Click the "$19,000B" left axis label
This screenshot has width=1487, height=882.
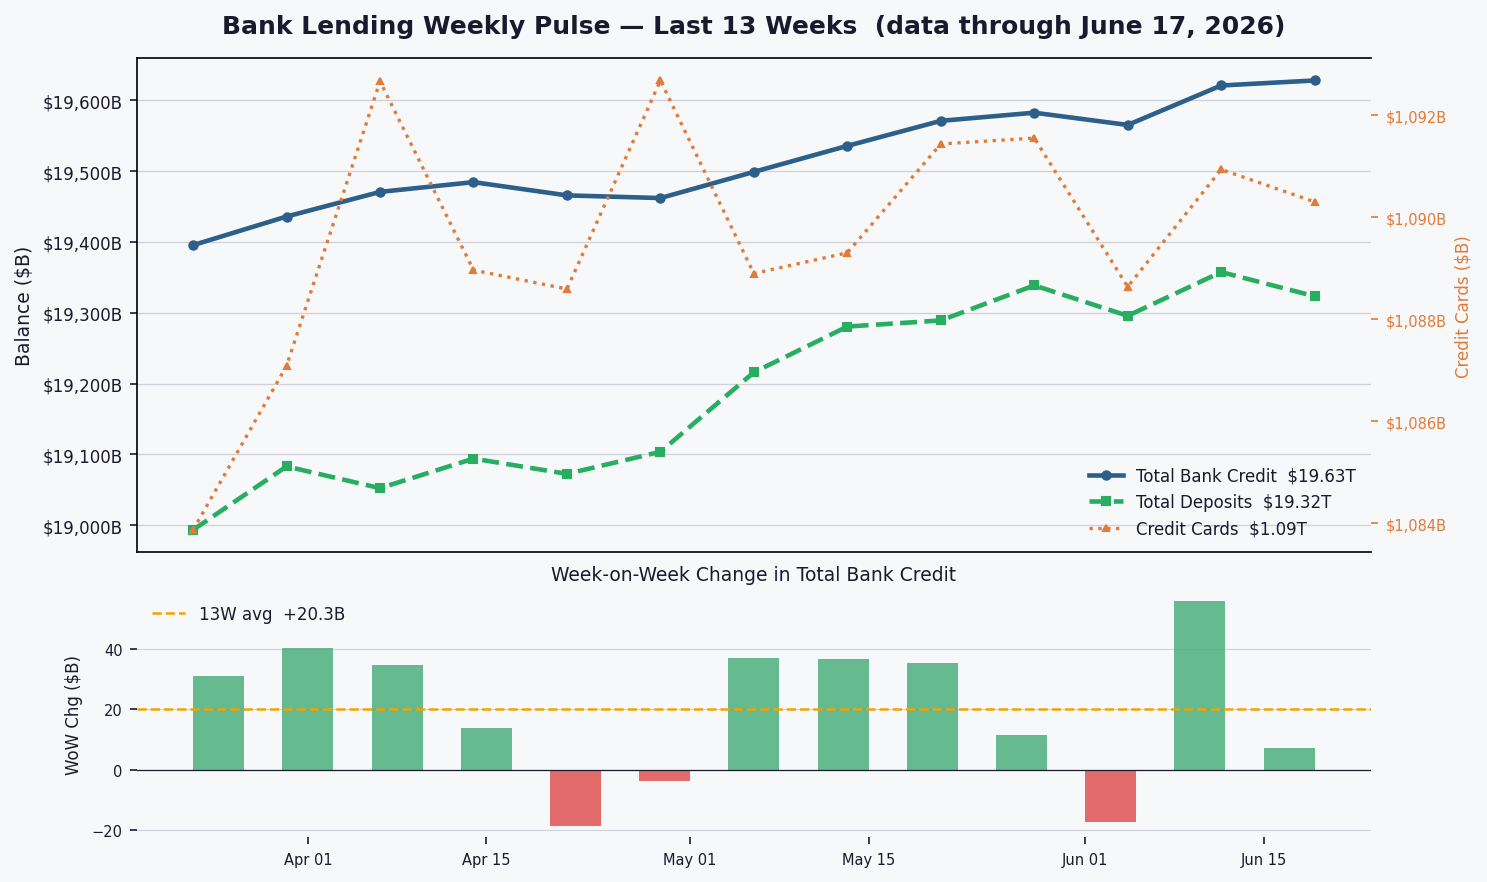(x=83, y=527)
